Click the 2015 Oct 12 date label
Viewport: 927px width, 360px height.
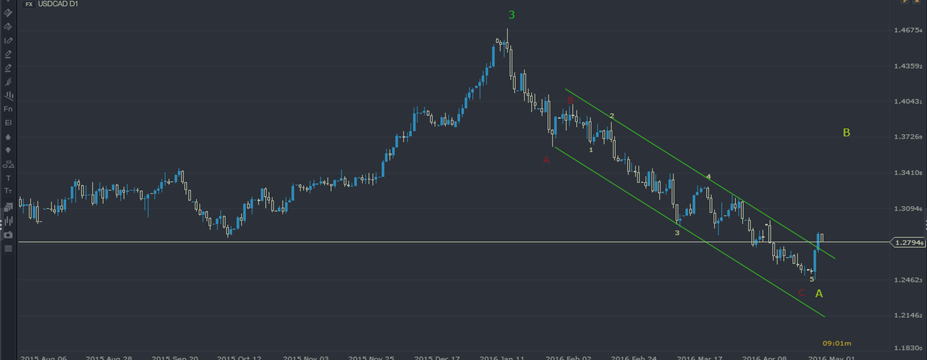pos(239,357)
